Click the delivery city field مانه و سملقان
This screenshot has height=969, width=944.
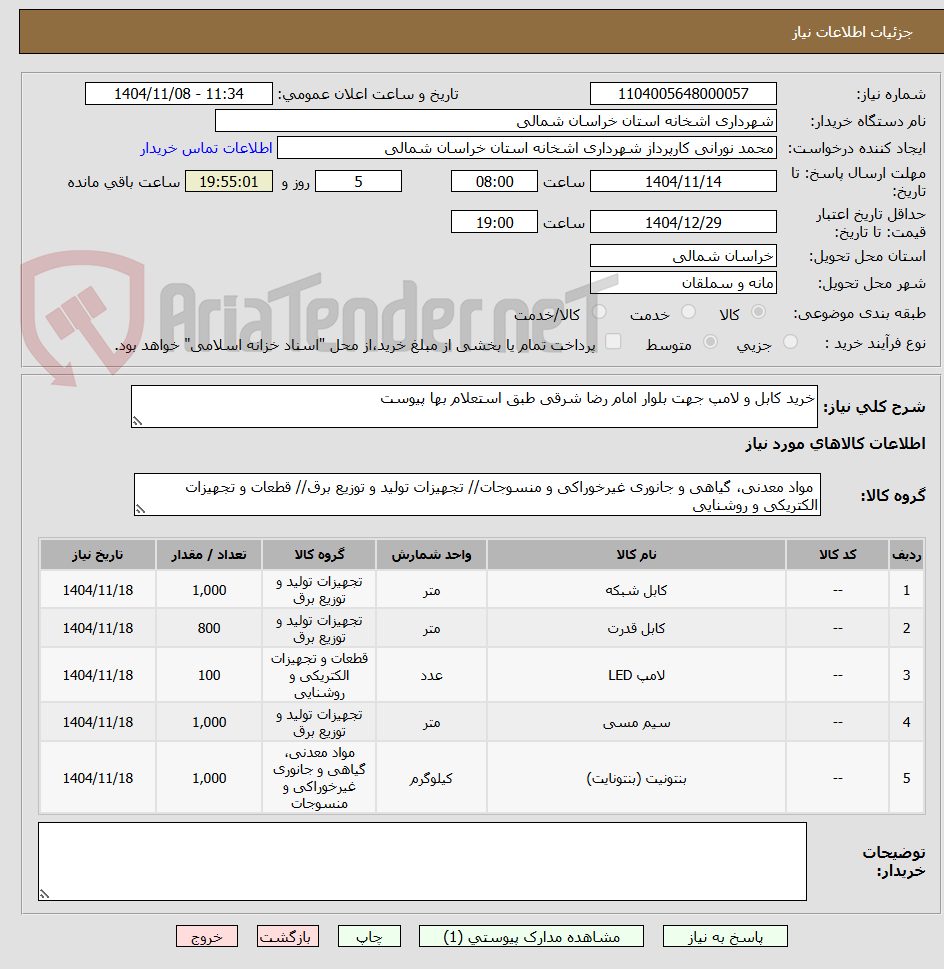(683, 283)
